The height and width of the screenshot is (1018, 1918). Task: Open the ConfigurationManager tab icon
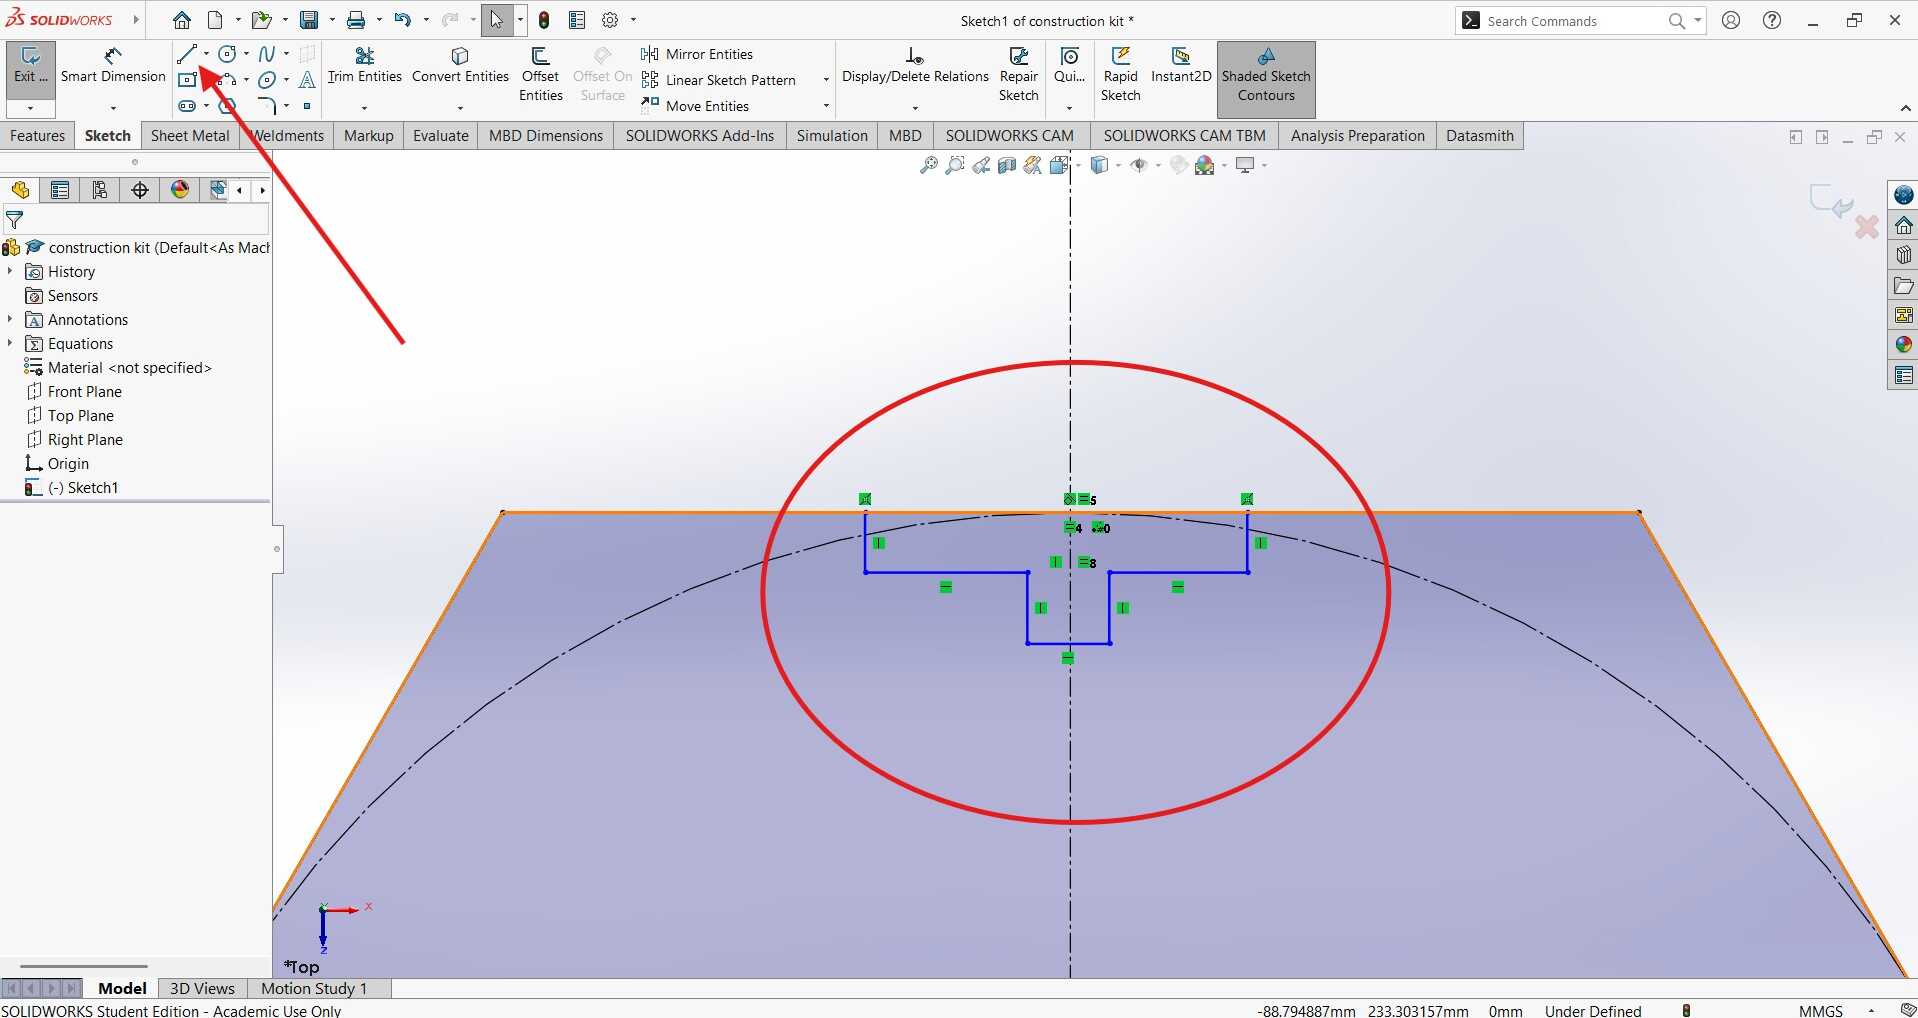(100, 190)
